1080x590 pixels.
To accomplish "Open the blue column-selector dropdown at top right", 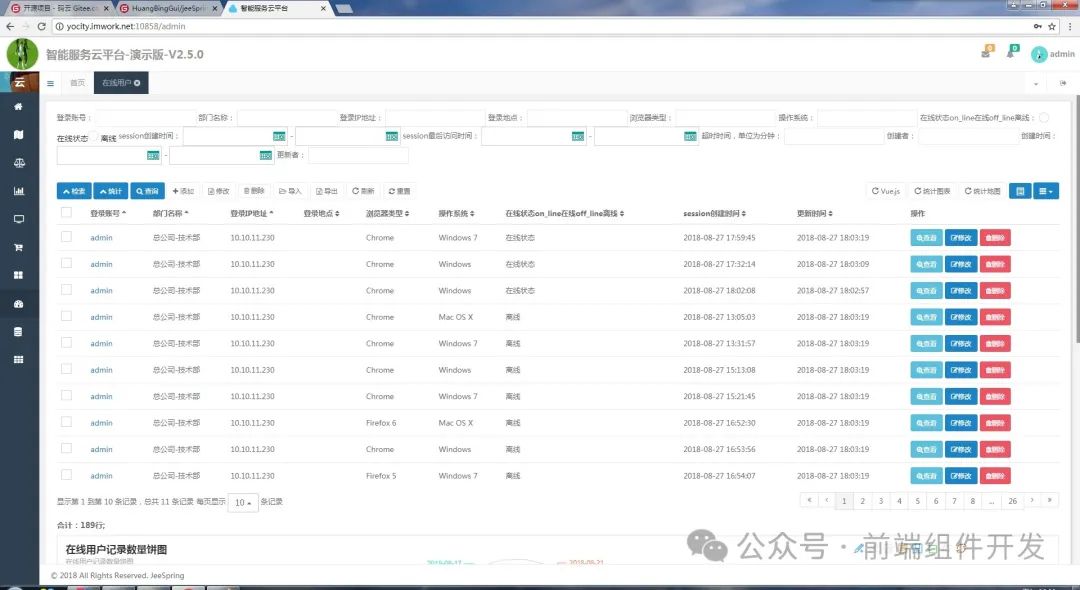I will click(x=1046, y=190).
